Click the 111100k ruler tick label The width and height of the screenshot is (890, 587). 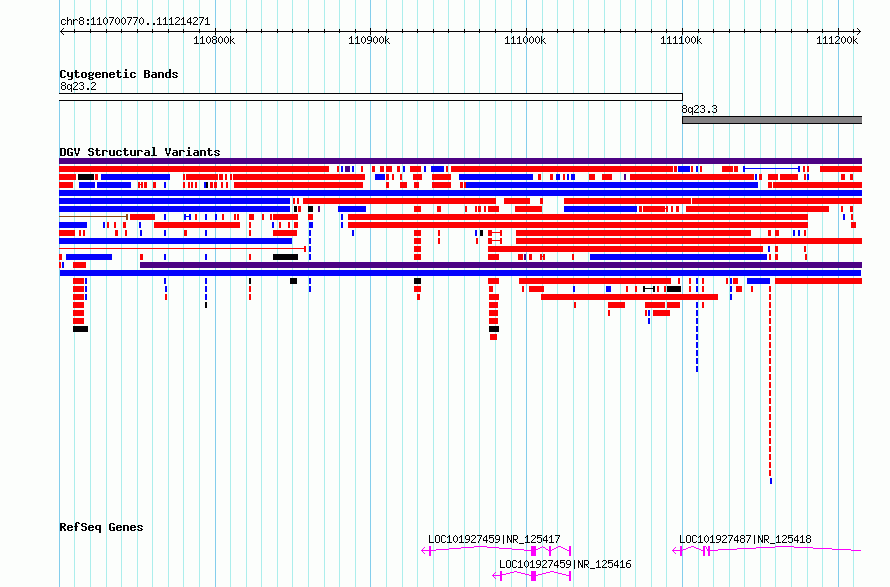pyautogui.click(x=681, y=40)
